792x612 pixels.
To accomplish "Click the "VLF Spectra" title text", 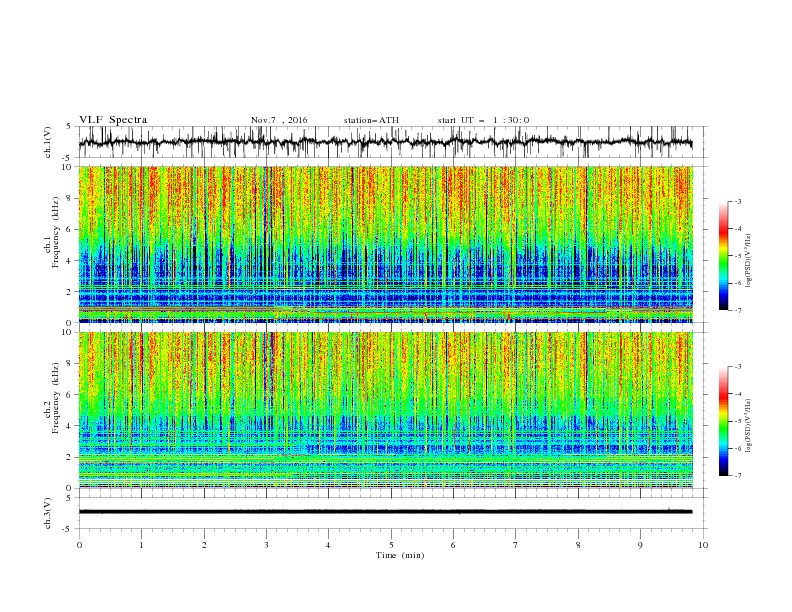I will tap(113, 120).
